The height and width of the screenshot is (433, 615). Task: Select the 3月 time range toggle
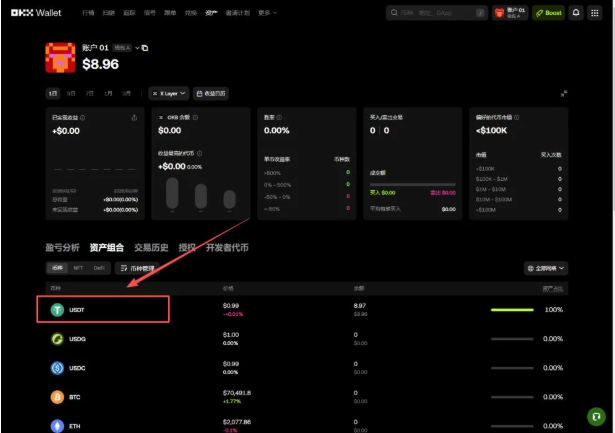coord(126,93)
